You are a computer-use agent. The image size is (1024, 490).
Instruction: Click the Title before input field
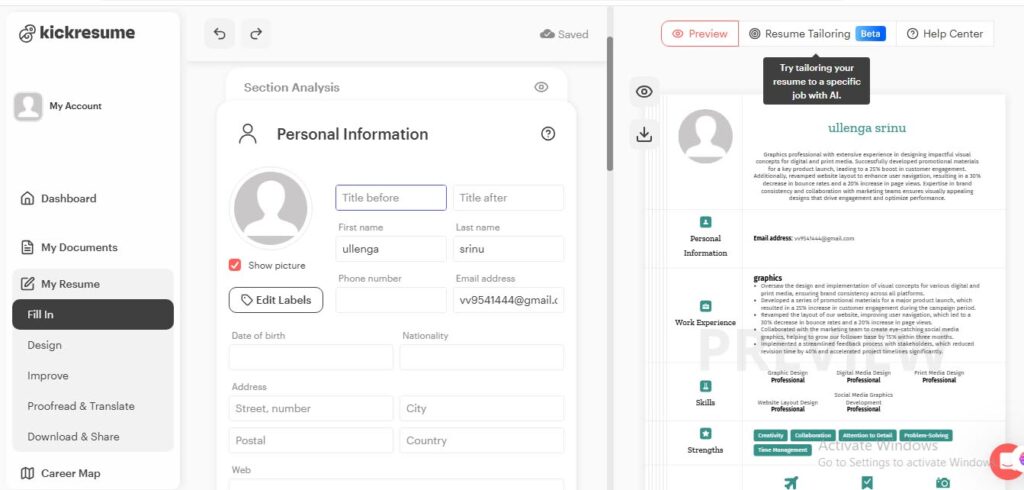click(390, 198)
